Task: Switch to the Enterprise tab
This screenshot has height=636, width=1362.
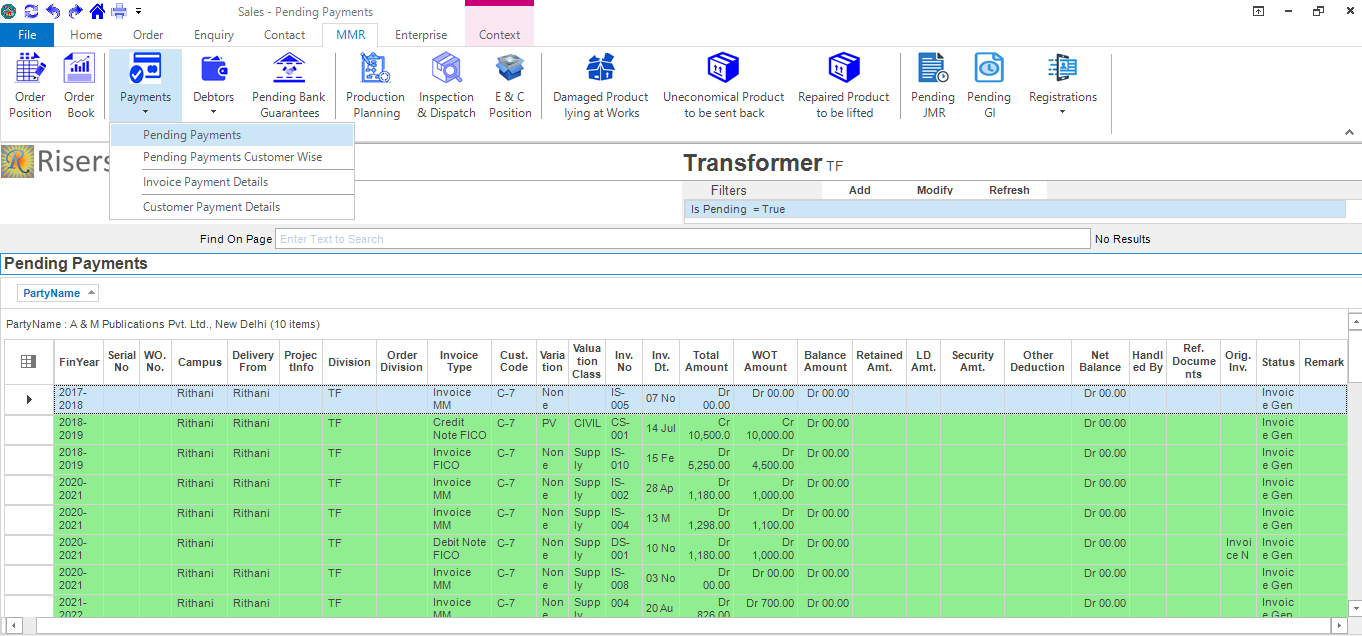Action: click(421, 35)
